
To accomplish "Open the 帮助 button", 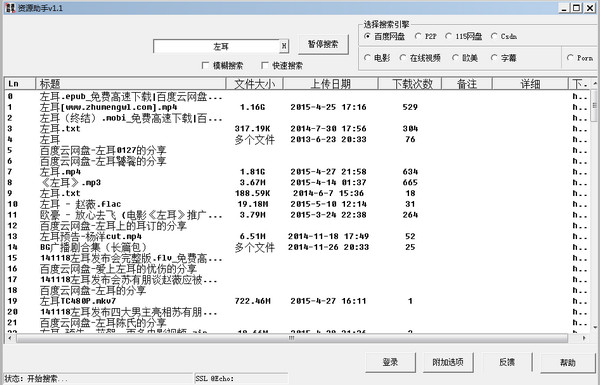I will (x=567, y=362).
